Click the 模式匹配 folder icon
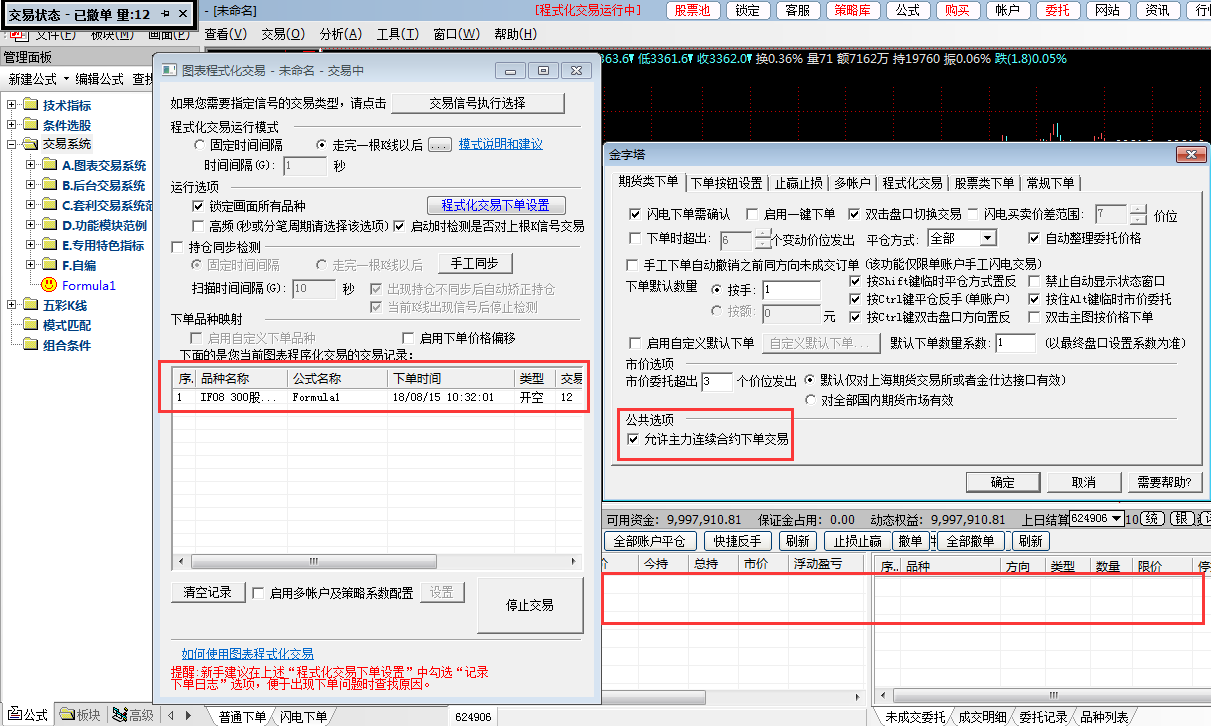 (31, 325)
